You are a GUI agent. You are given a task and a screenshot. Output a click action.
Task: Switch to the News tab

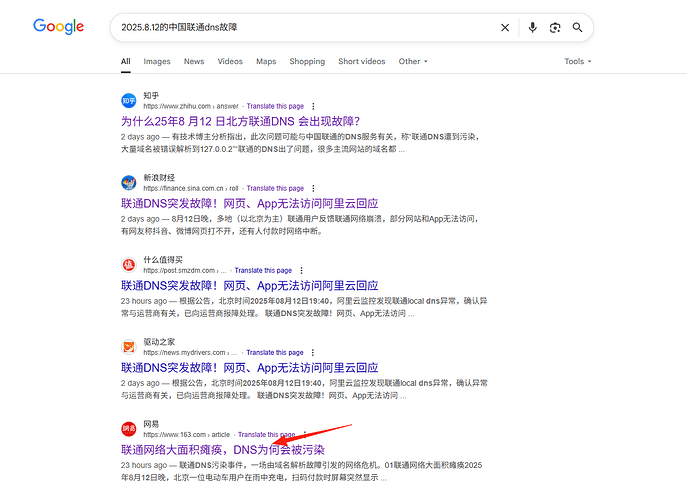pyautogui.click(x=194, y=61)
